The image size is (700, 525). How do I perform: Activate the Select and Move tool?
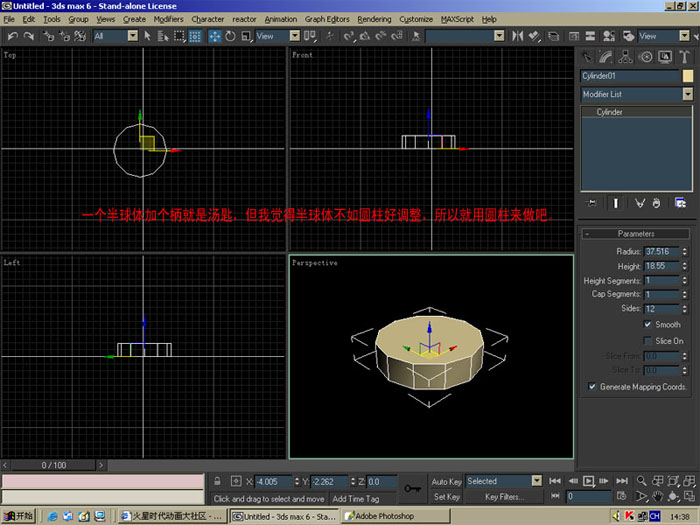pyautogui.click(x=215, y=36)
